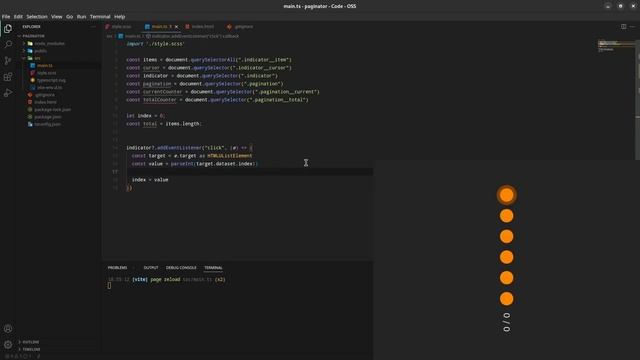The height and width of the screenshot is (360, 640).
Task: Open the Manage gear icon
Action: coord(8,344)
